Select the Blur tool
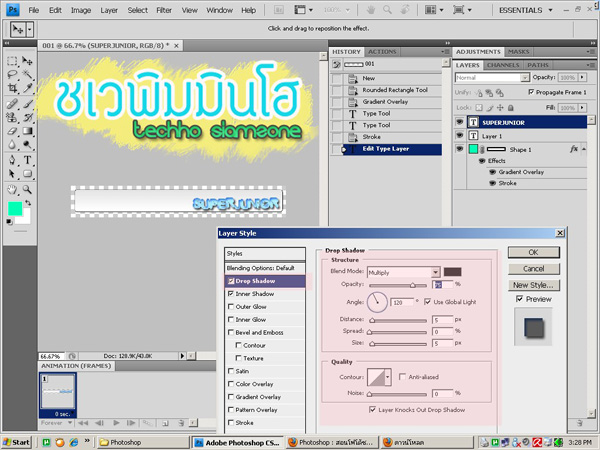 pos(12,145)
